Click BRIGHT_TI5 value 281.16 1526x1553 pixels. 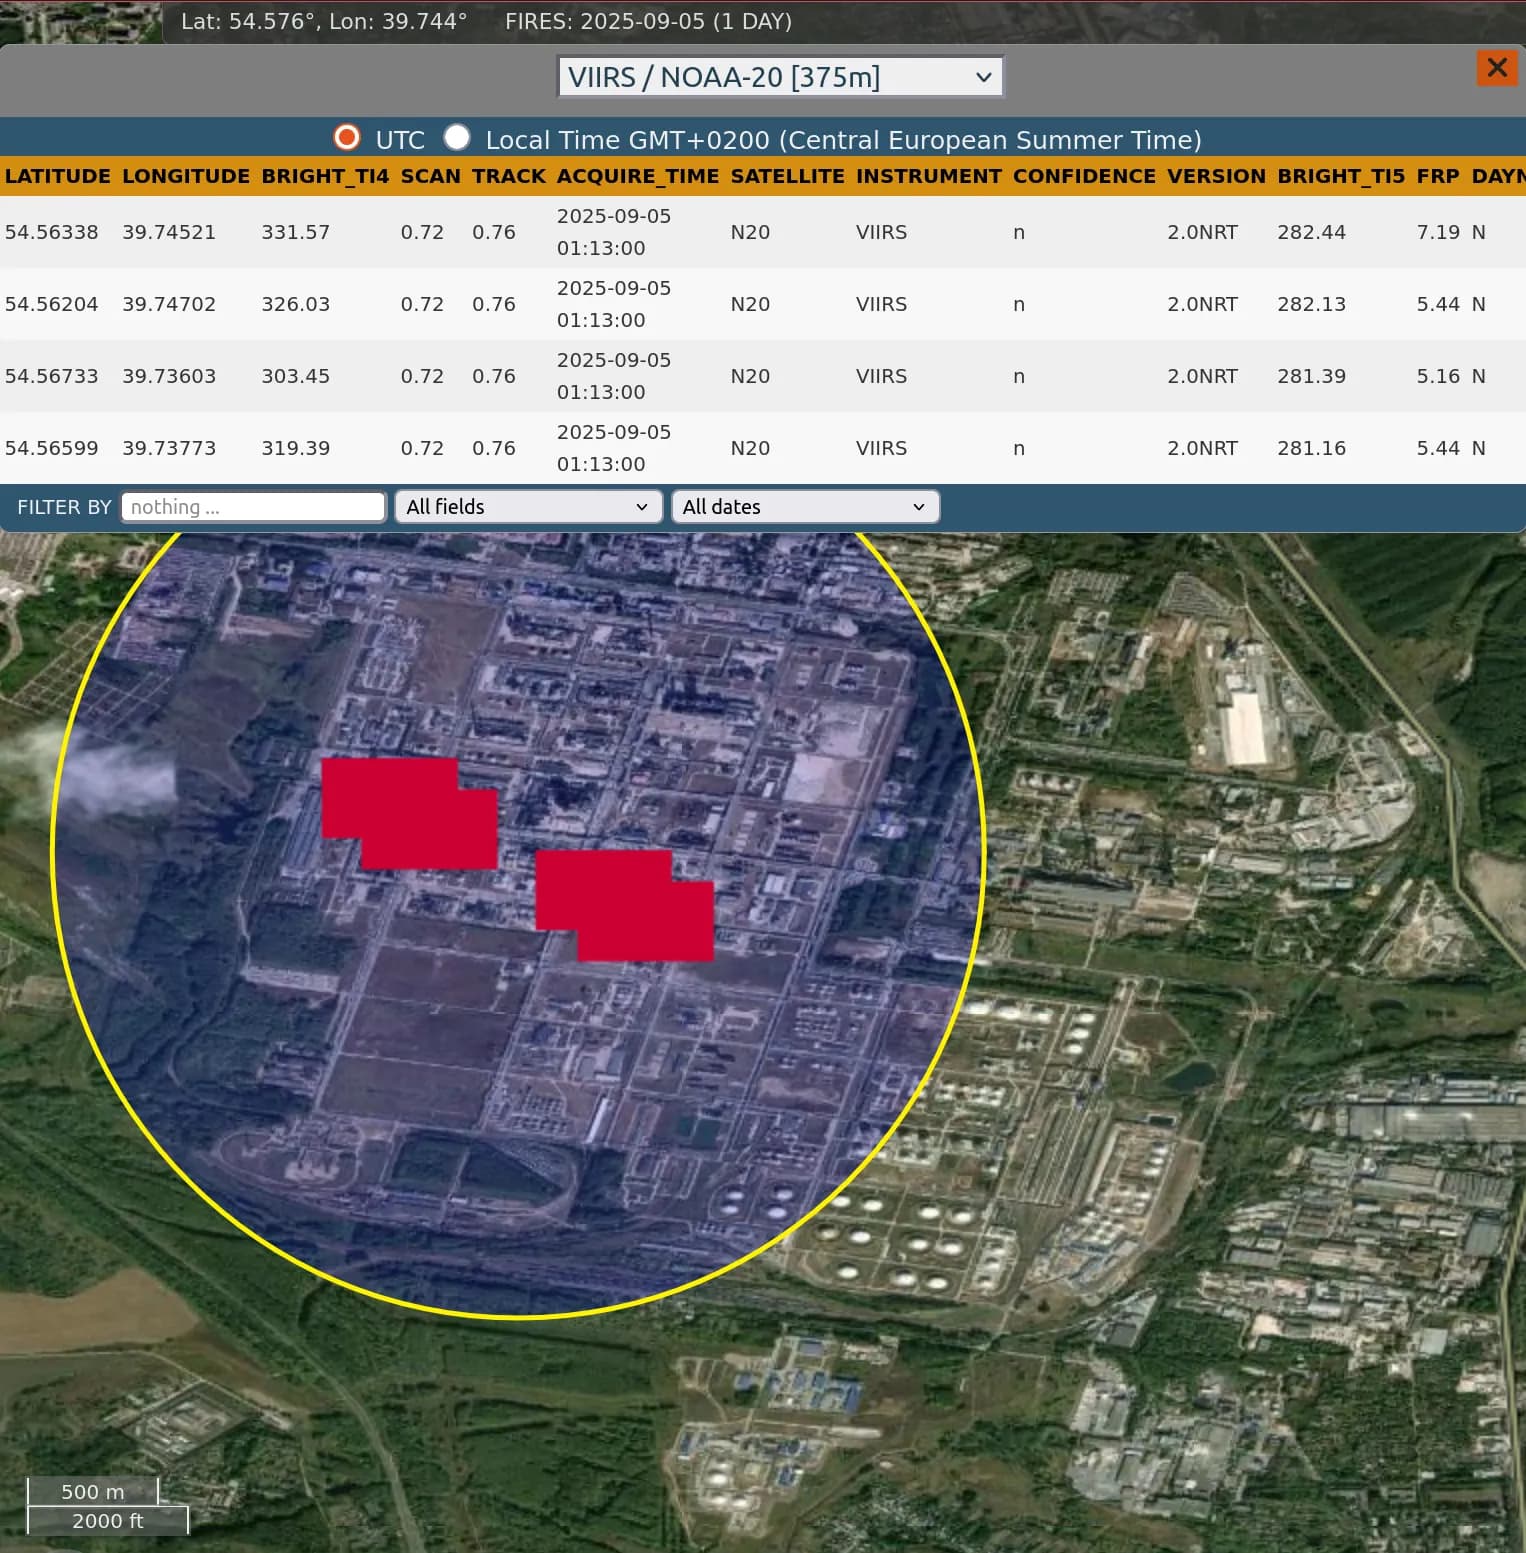pos(1312,448)
